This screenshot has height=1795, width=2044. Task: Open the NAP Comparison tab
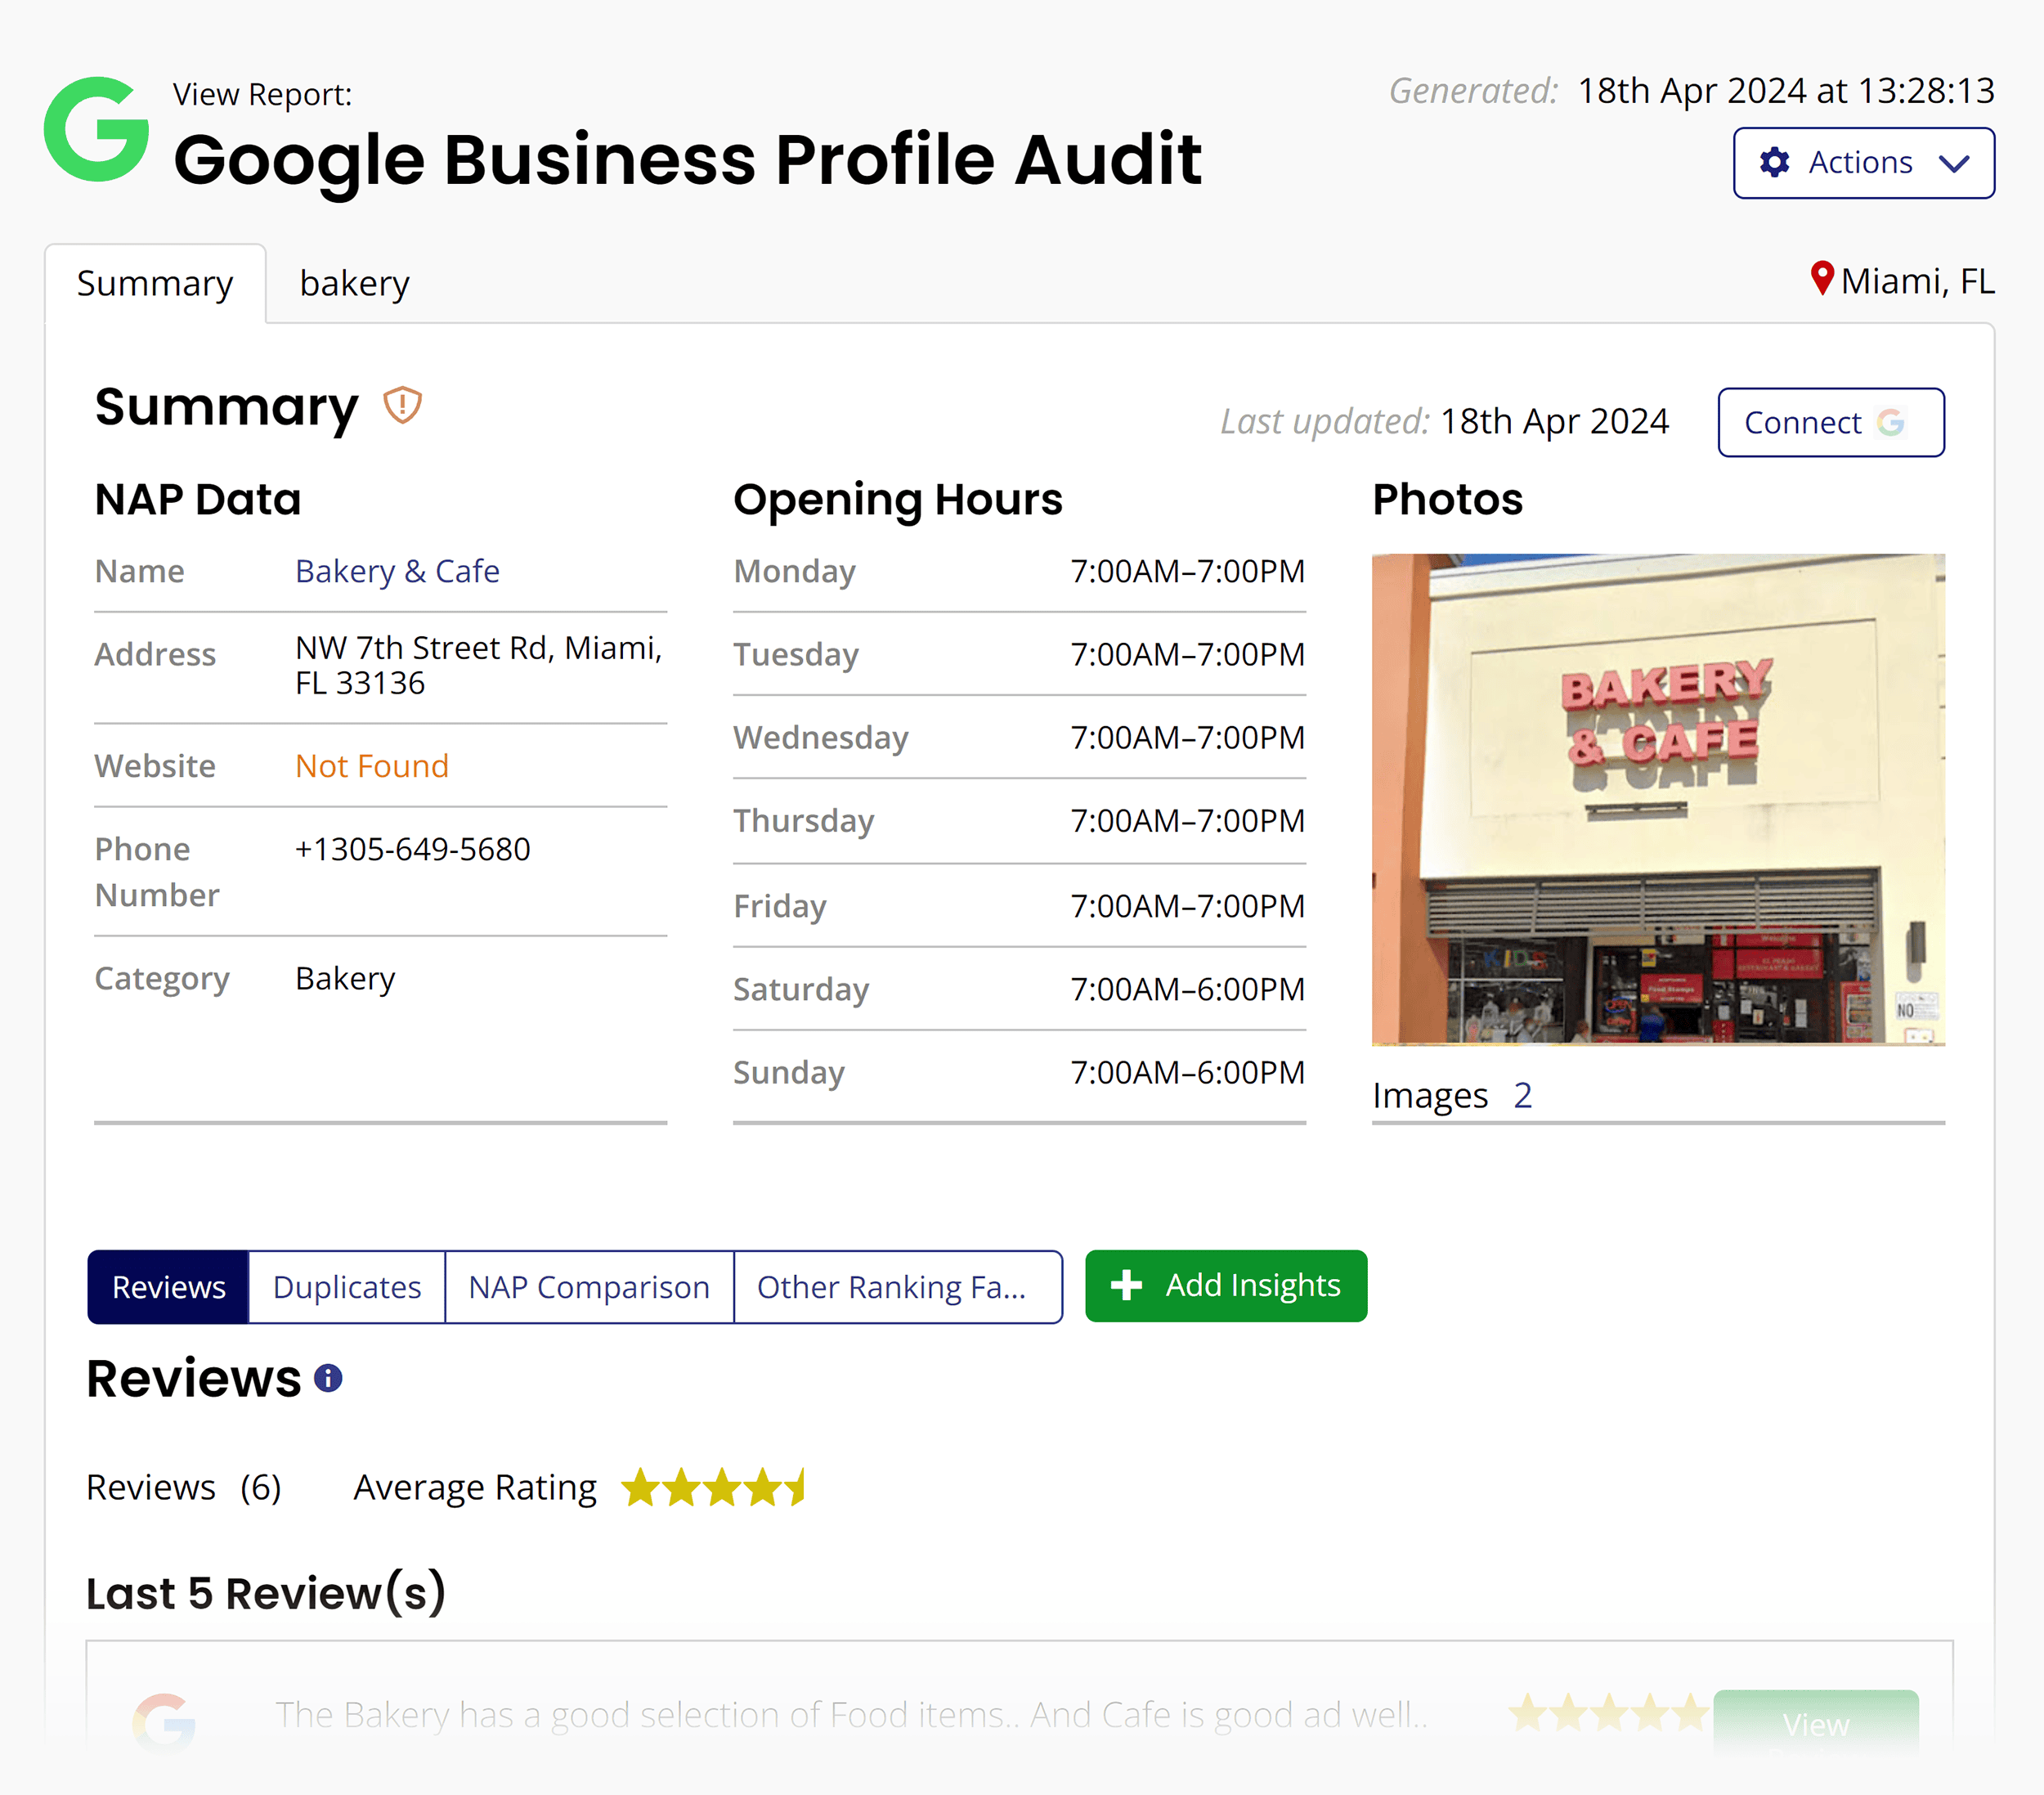tap(590, 1287)
